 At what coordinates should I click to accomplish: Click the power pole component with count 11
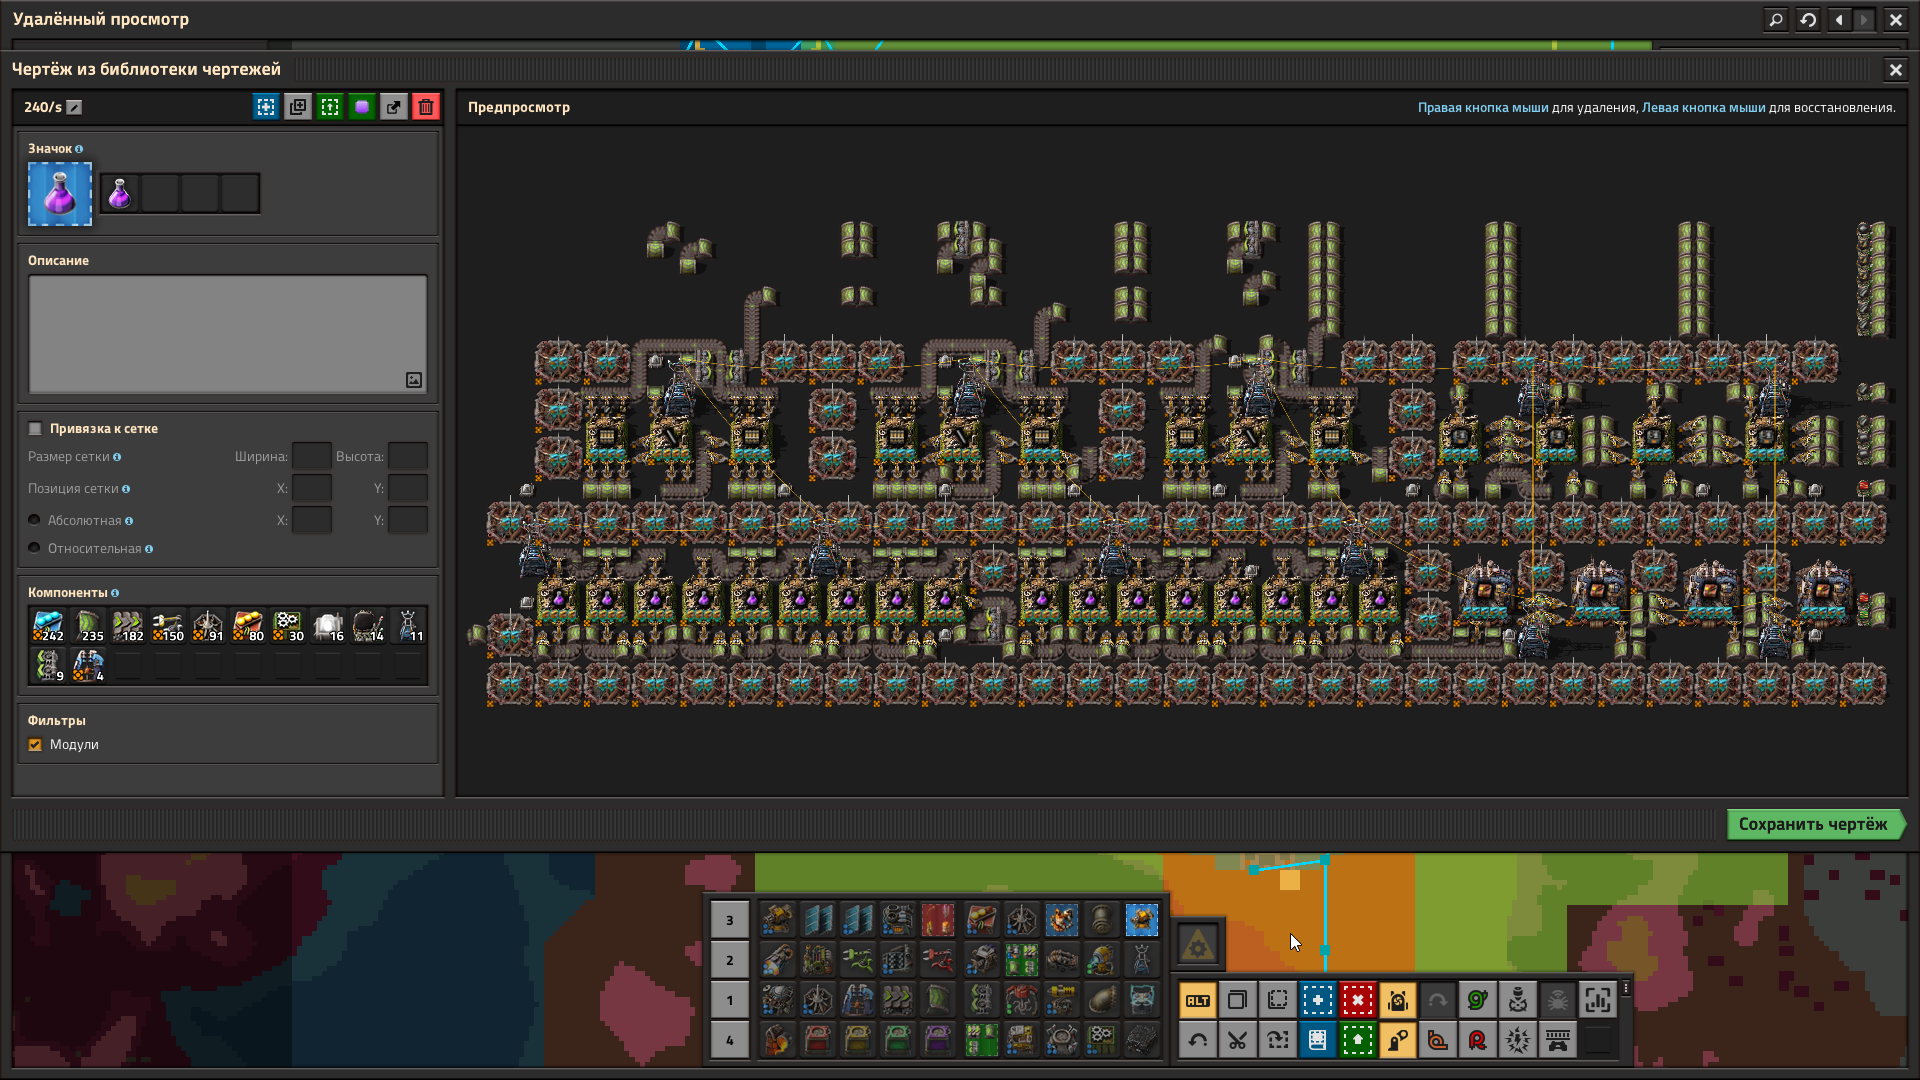pos(408,626)
